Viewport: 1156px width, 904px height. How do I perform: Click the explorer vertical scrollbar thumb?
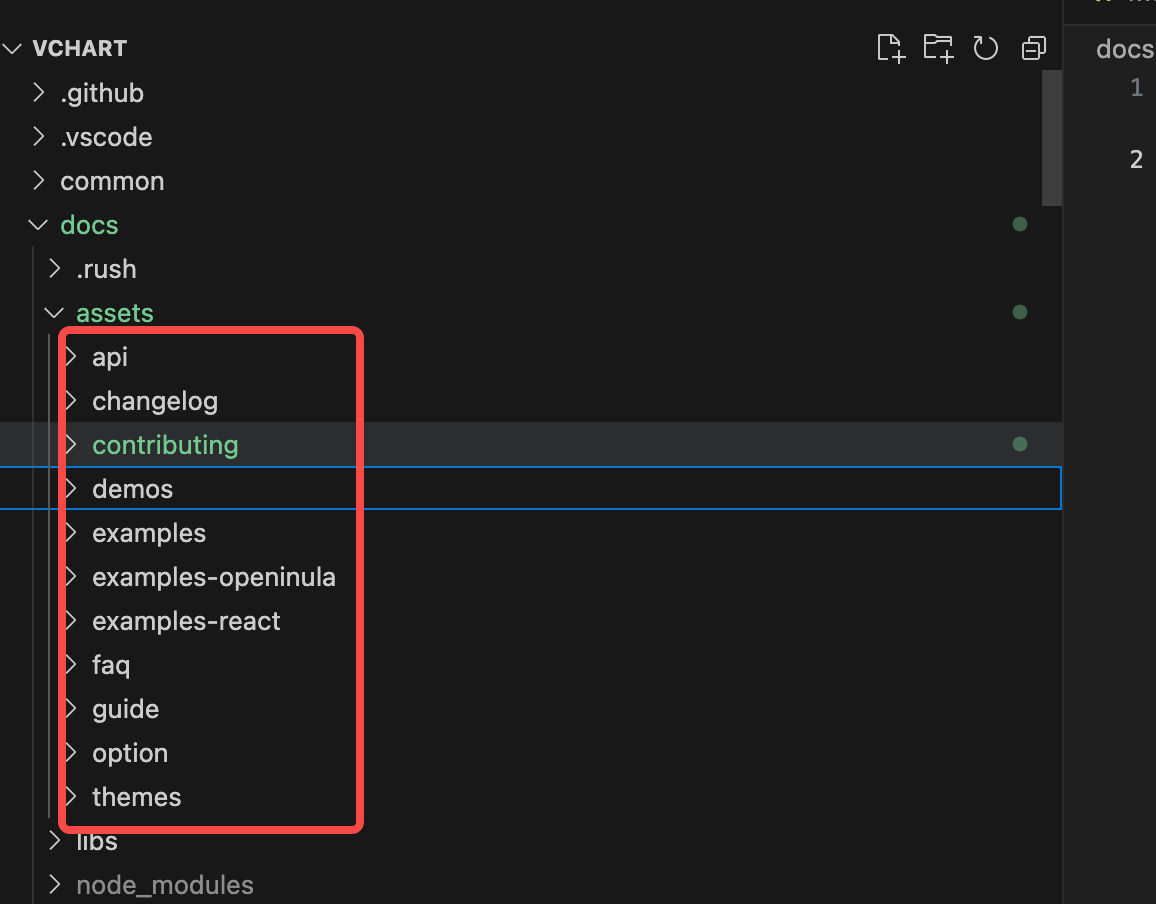pyautogui.click(x=1051, y=138)
